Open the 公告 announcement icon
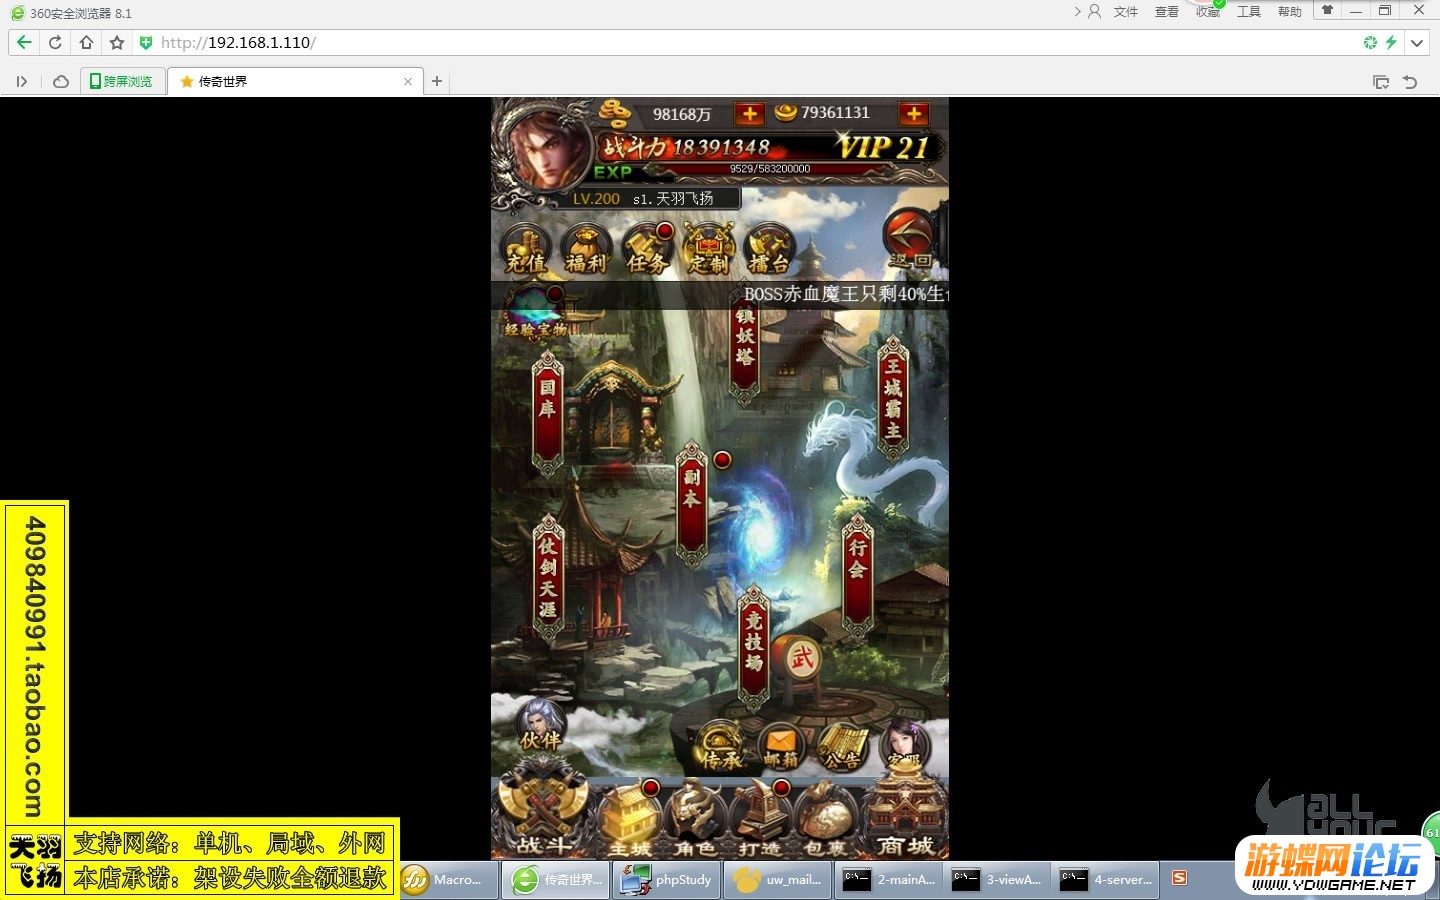The width and height of the screenshot is (1440, 900). [842, 748]
